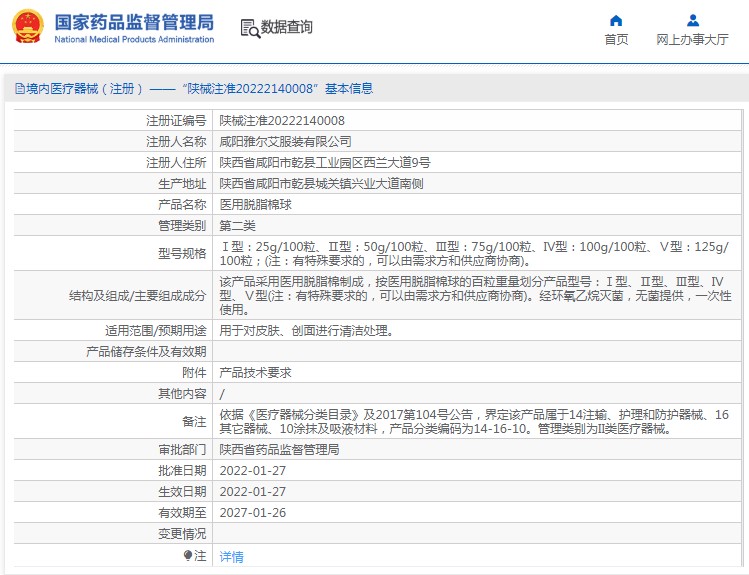The width and height of the screenshot is (749, 575).
Task: Open 网上办事大厅 text link
Action: coord(692,40)
